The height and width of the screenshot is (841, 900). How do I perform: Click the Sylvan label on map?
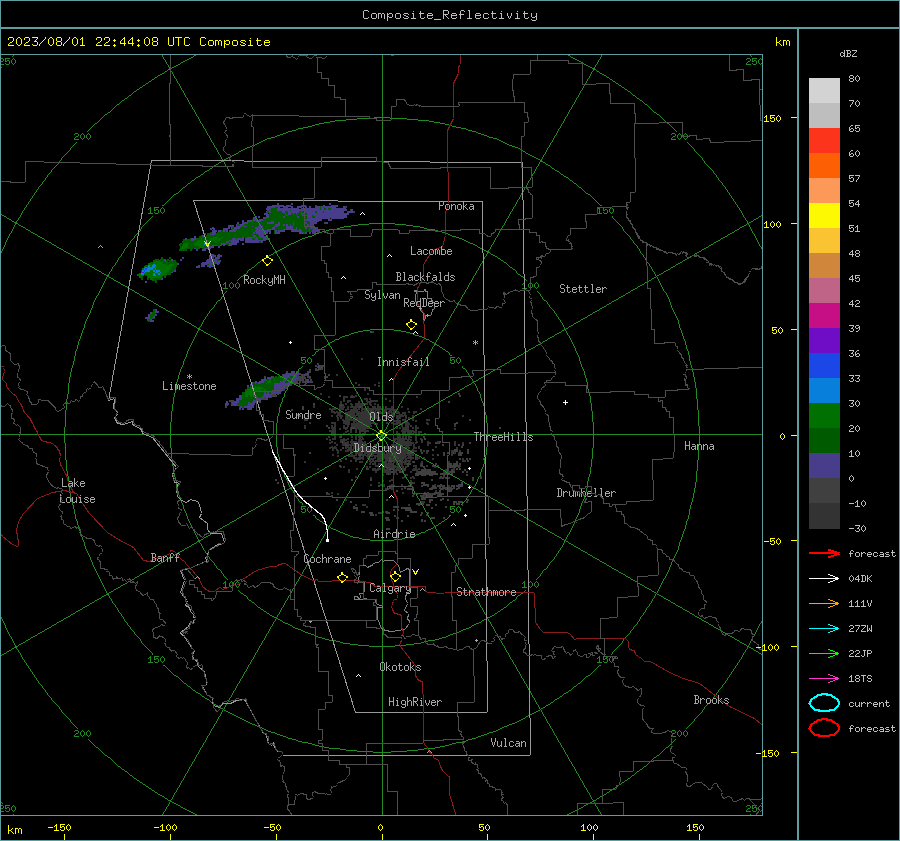(x=382, y=295)
